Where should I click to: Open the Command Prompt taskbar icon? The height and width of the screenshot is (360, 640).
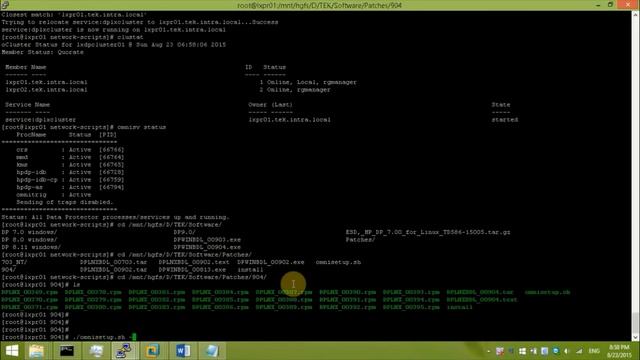(67, 351)
